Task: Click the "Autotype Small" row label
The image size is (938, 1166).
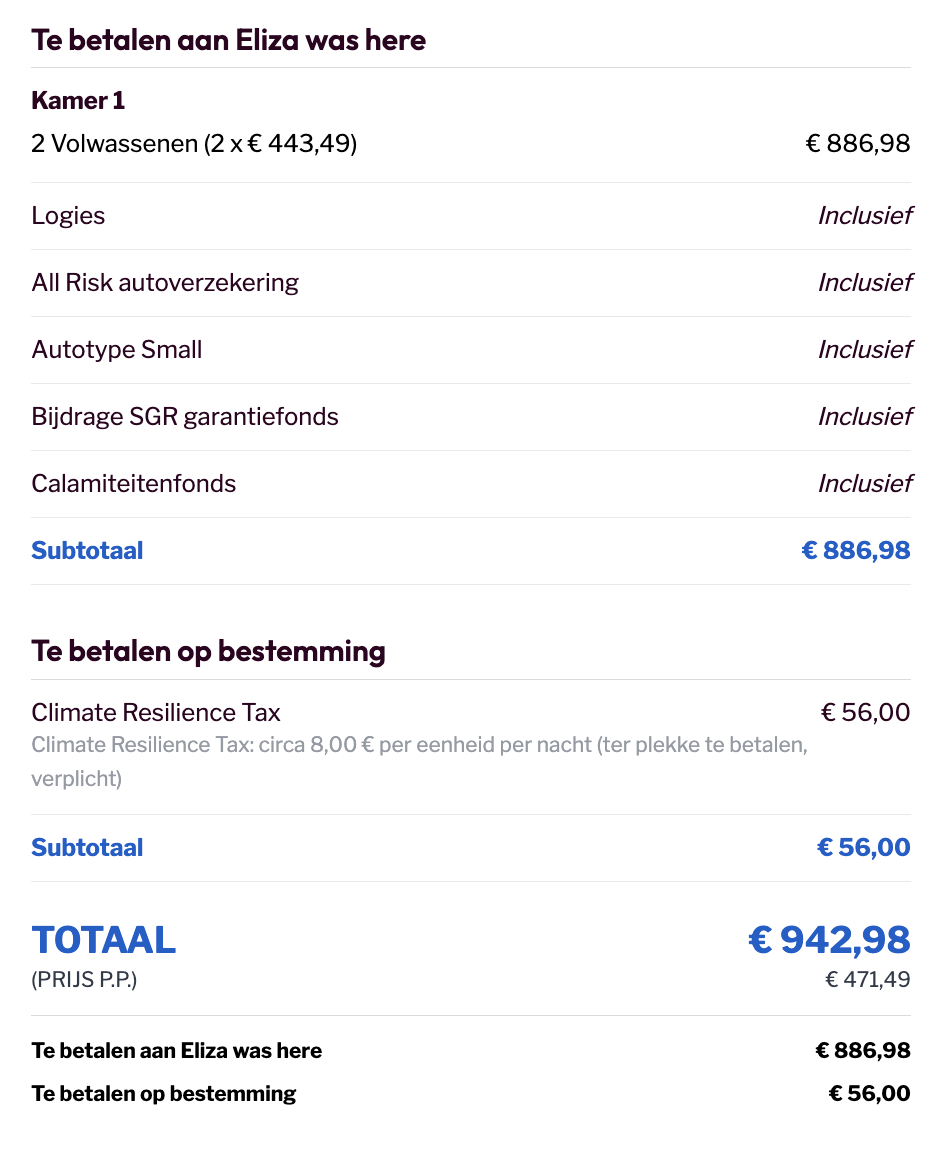Action: coord(117,350)
